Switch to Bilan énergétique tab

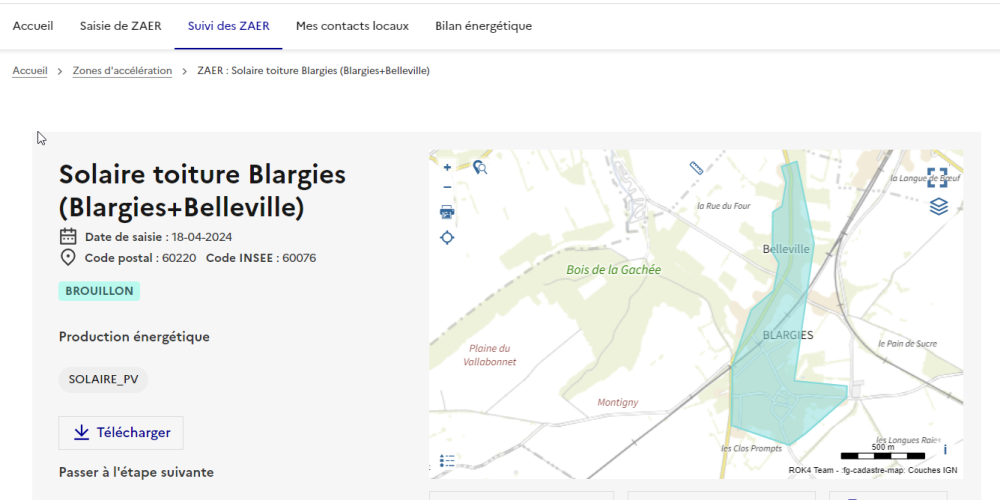[483, 26]
